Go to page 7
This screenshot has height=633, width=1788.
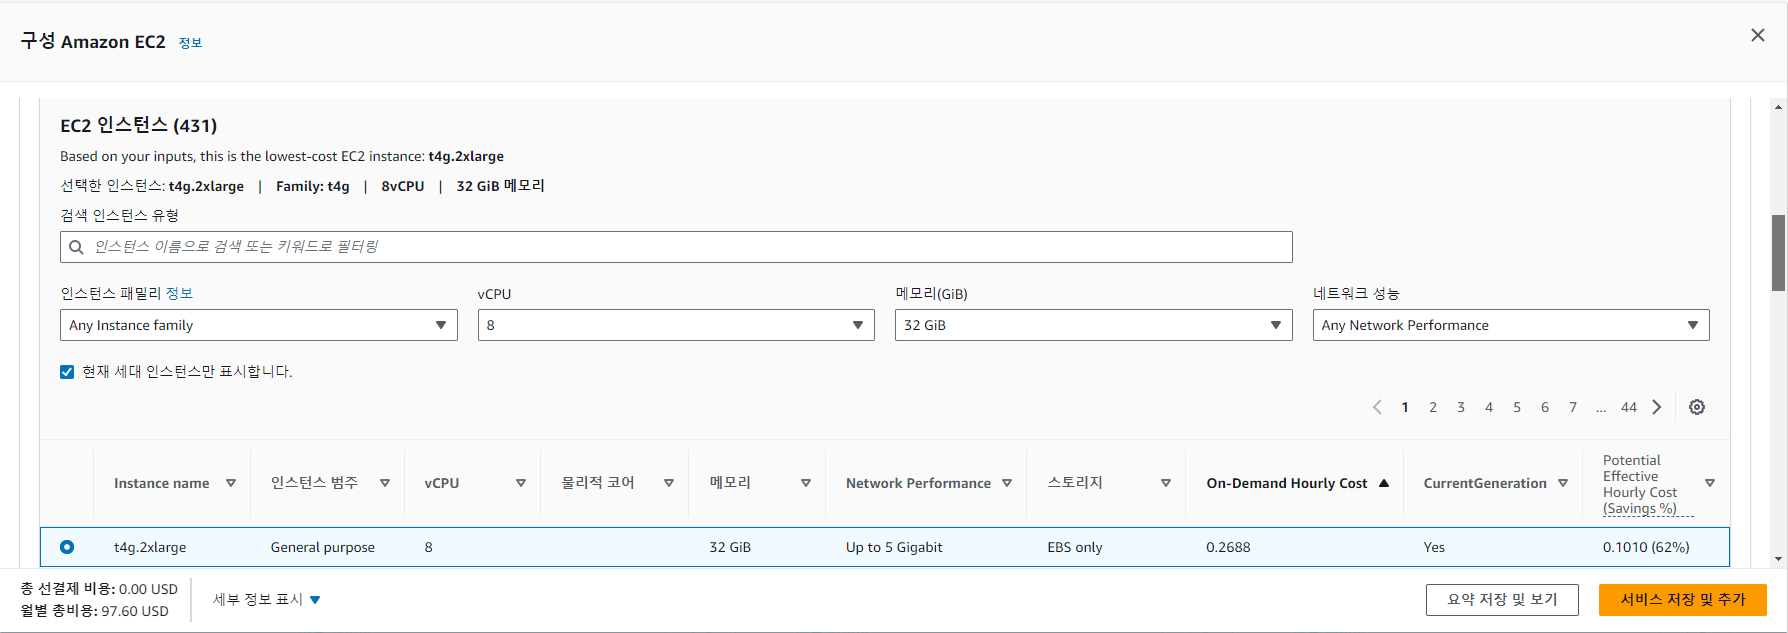tap(1573, 407)
